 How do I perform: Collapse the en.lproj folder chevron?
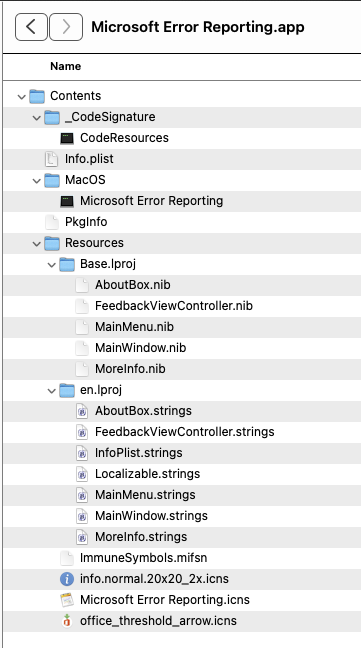51,391
